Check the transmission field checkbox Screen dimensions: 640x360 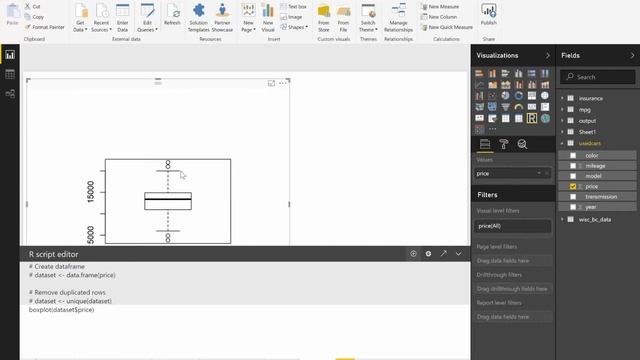click(573, 197)
